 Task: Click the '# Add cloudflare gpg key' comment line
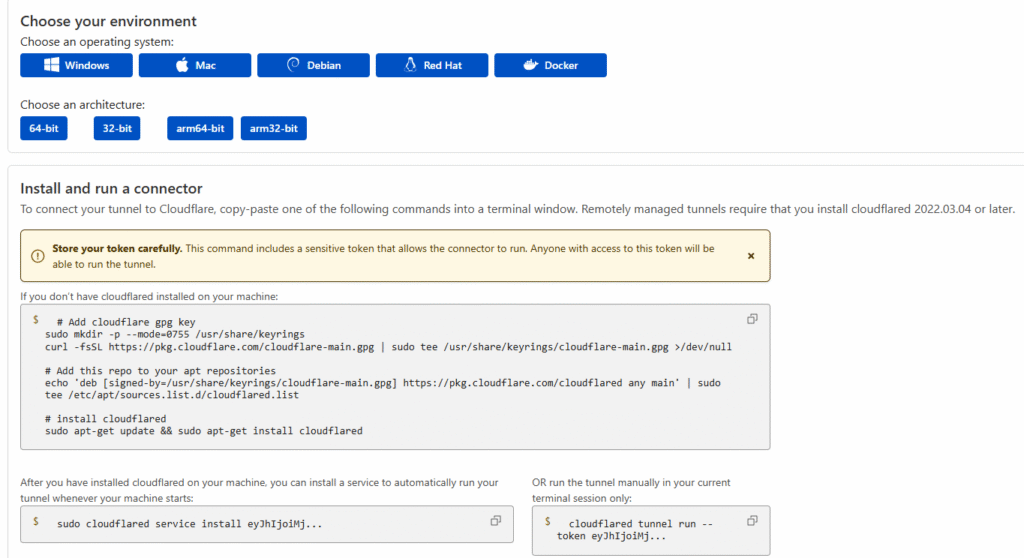pos(126,322)
